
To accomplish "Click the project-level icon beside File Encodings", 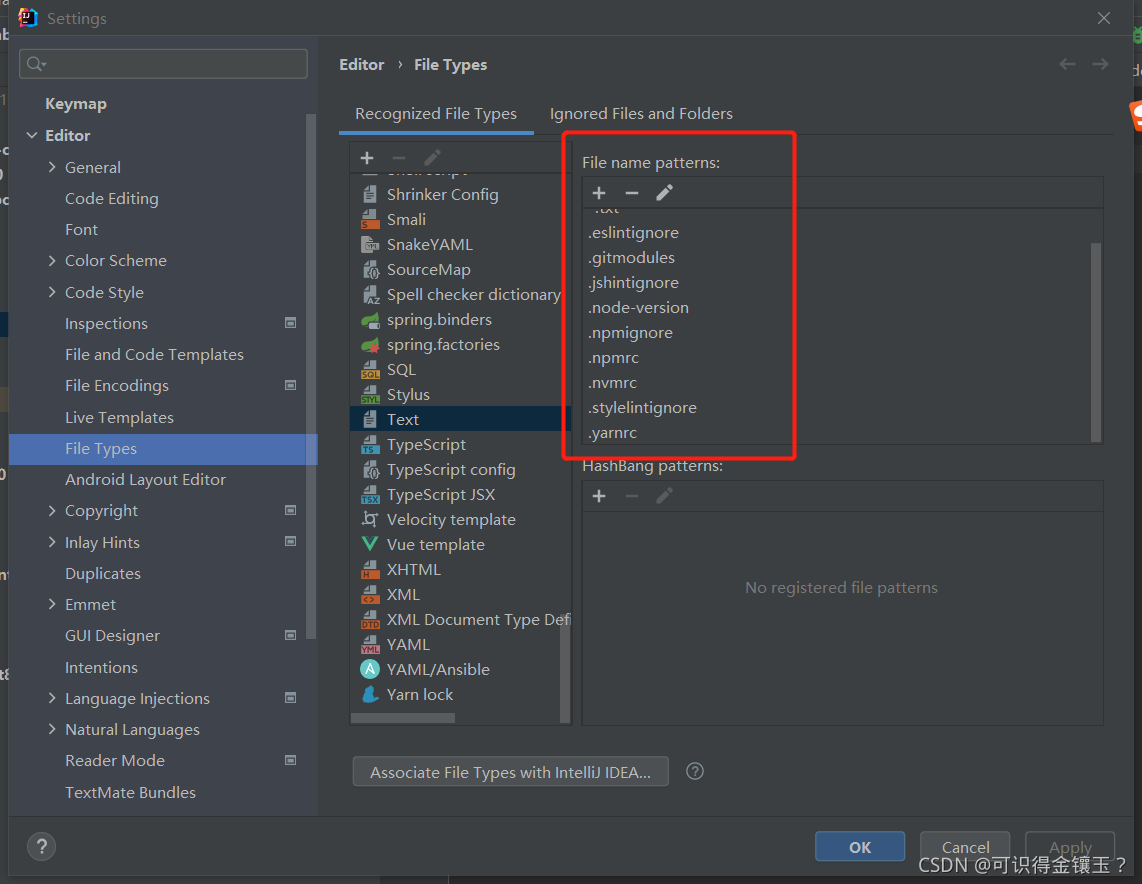I will (290, 385).
